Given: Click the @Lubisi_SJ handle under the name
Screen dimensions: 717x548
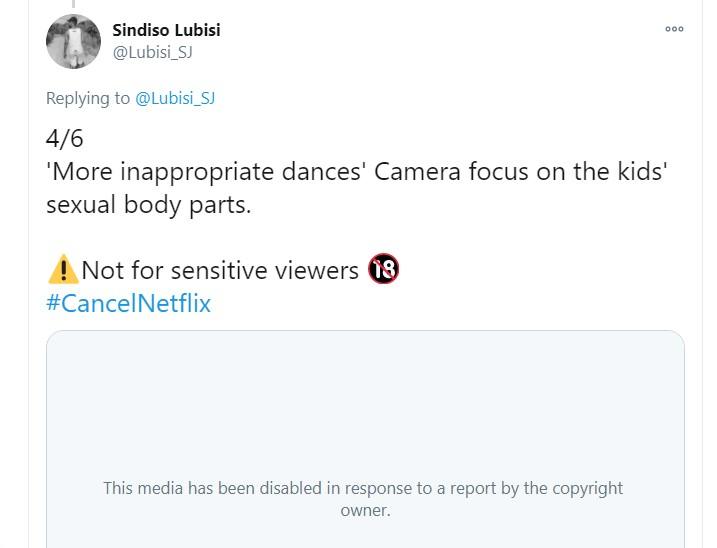Looking at the screenshot, I should (152, 53).
